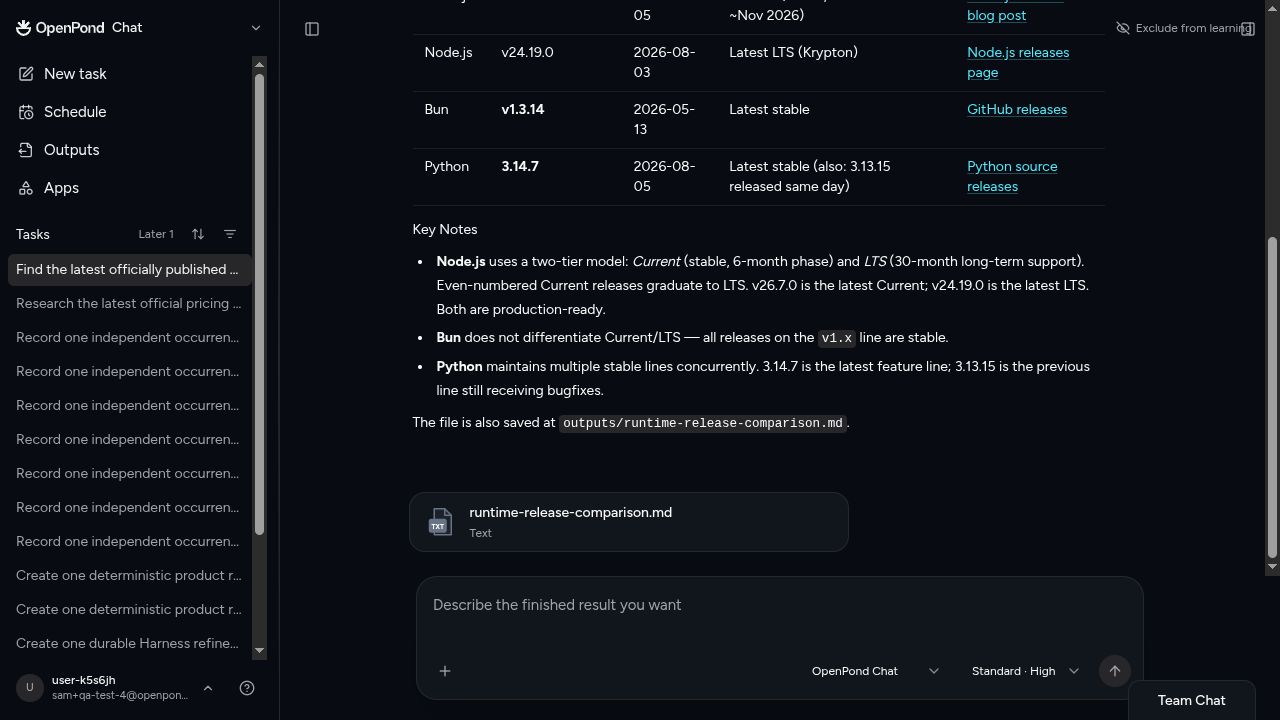Open the GitHub releases link
Image resolution: width=1280 pixels, height=720 pixels.
[1017, 109]
